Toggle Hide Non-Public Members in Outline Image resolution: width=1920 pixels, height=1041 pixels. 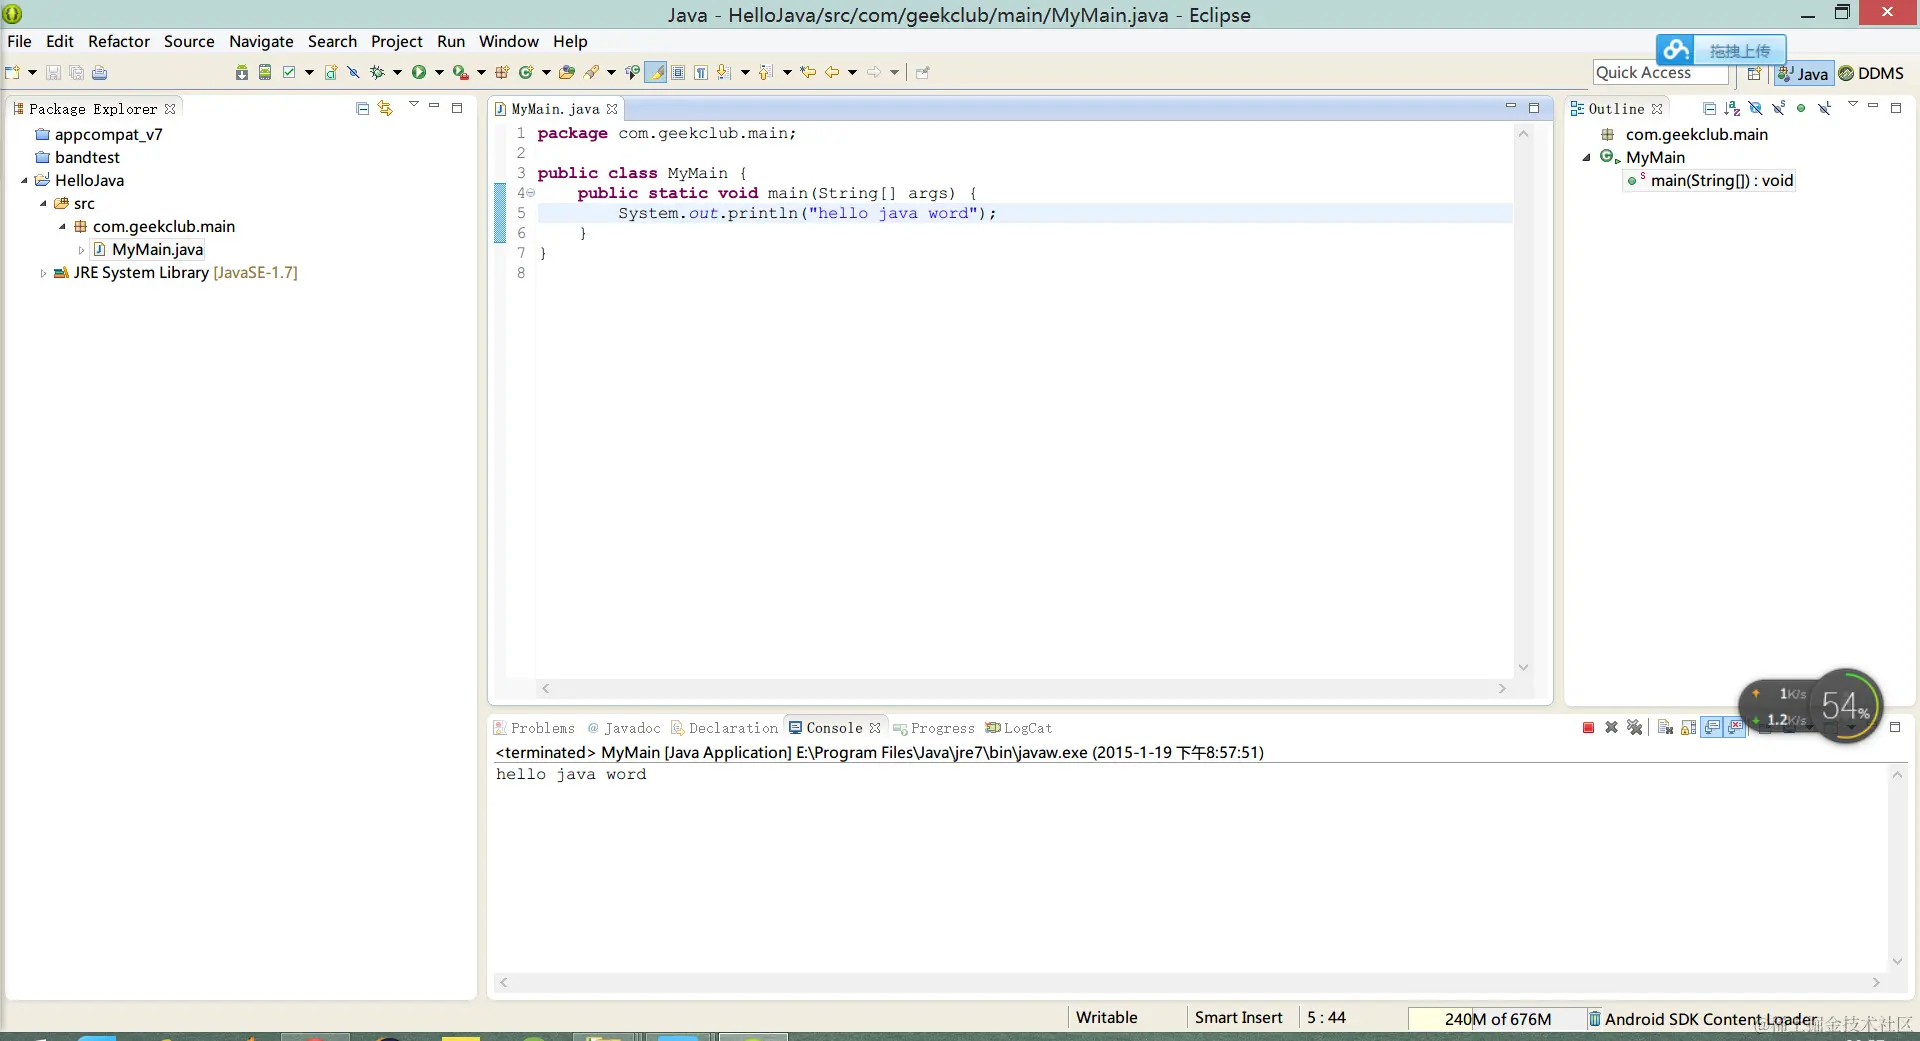tap(1801, 108)
